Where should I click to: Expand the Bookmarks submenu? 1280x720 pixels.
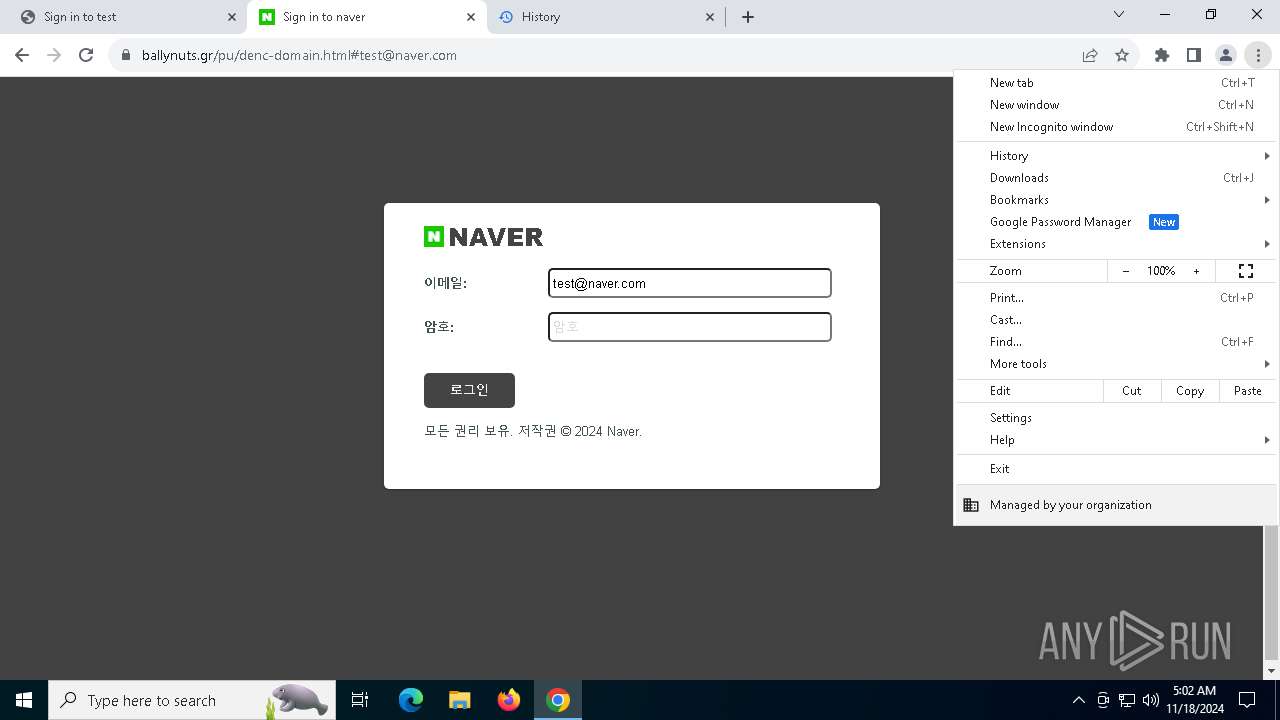pos(1116,200)
